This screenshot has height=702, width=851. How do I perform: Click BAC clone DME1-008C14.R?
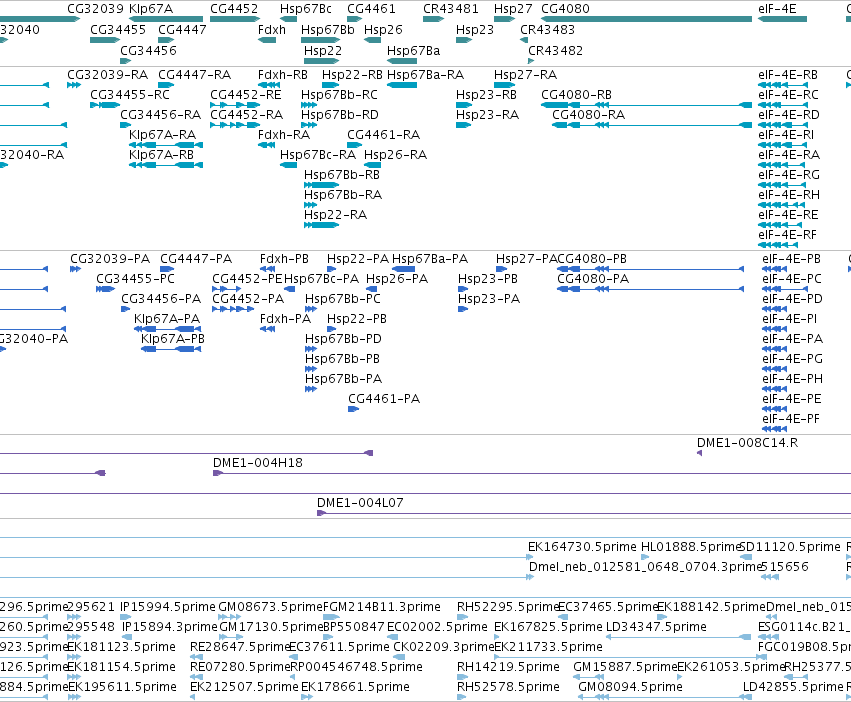(747, 443)
